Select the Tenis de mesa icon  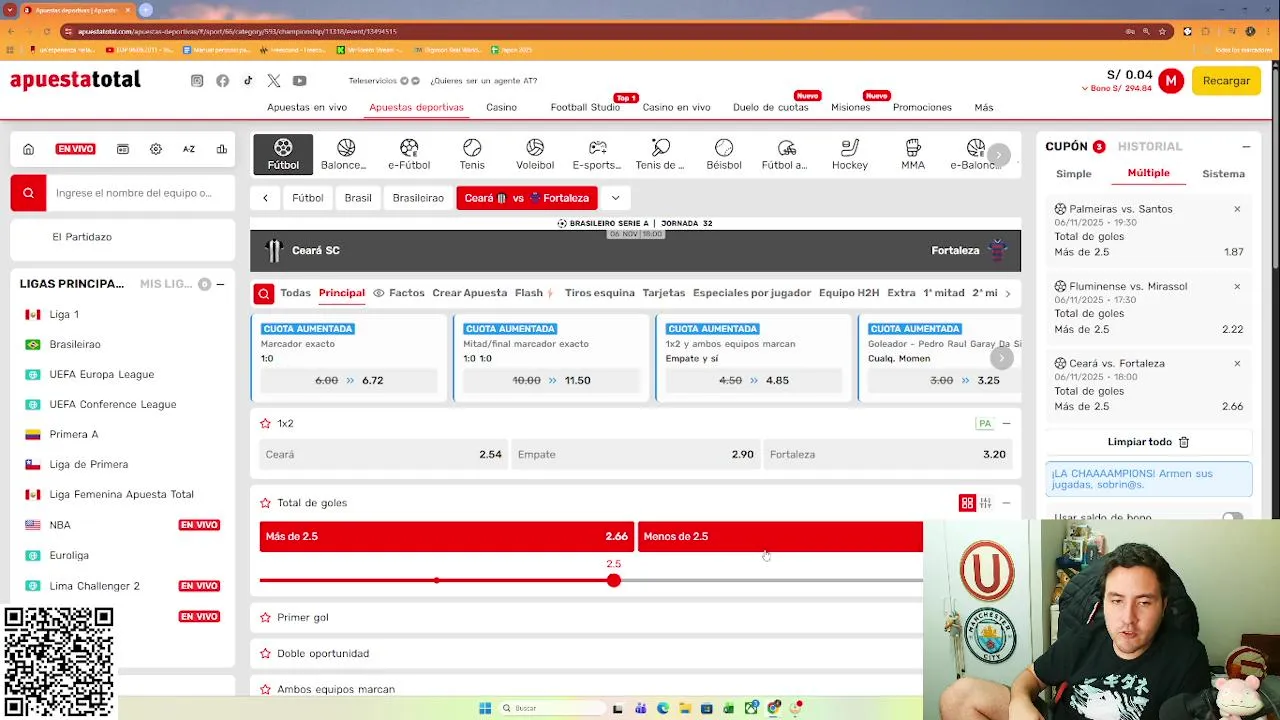click(x=660, y=154)
